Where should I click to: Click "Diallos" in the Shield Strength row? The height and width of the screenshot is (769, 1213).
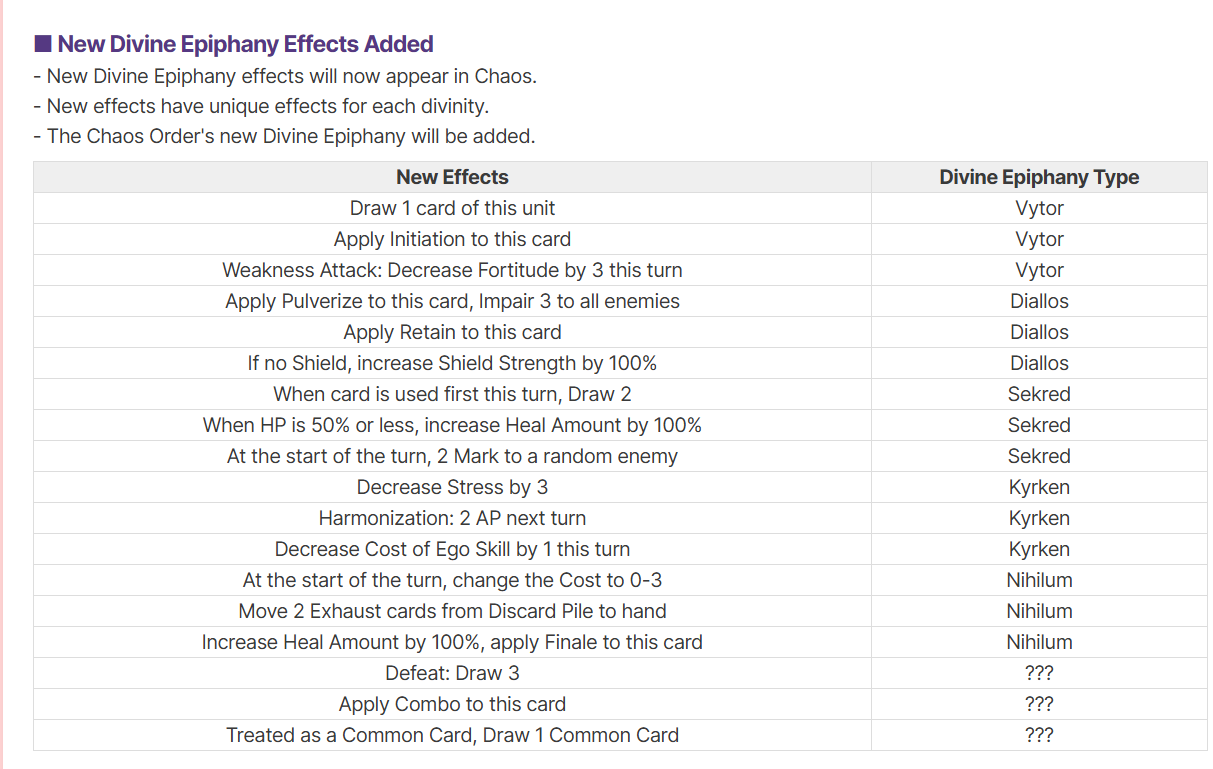point(1039,363)
